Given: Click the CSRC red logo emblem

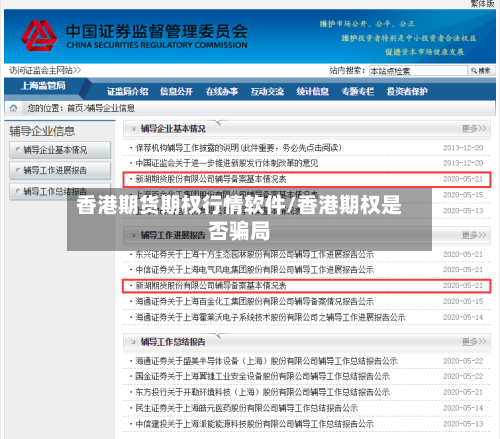Looking at the screenshot, I should [x=39, y=36].
